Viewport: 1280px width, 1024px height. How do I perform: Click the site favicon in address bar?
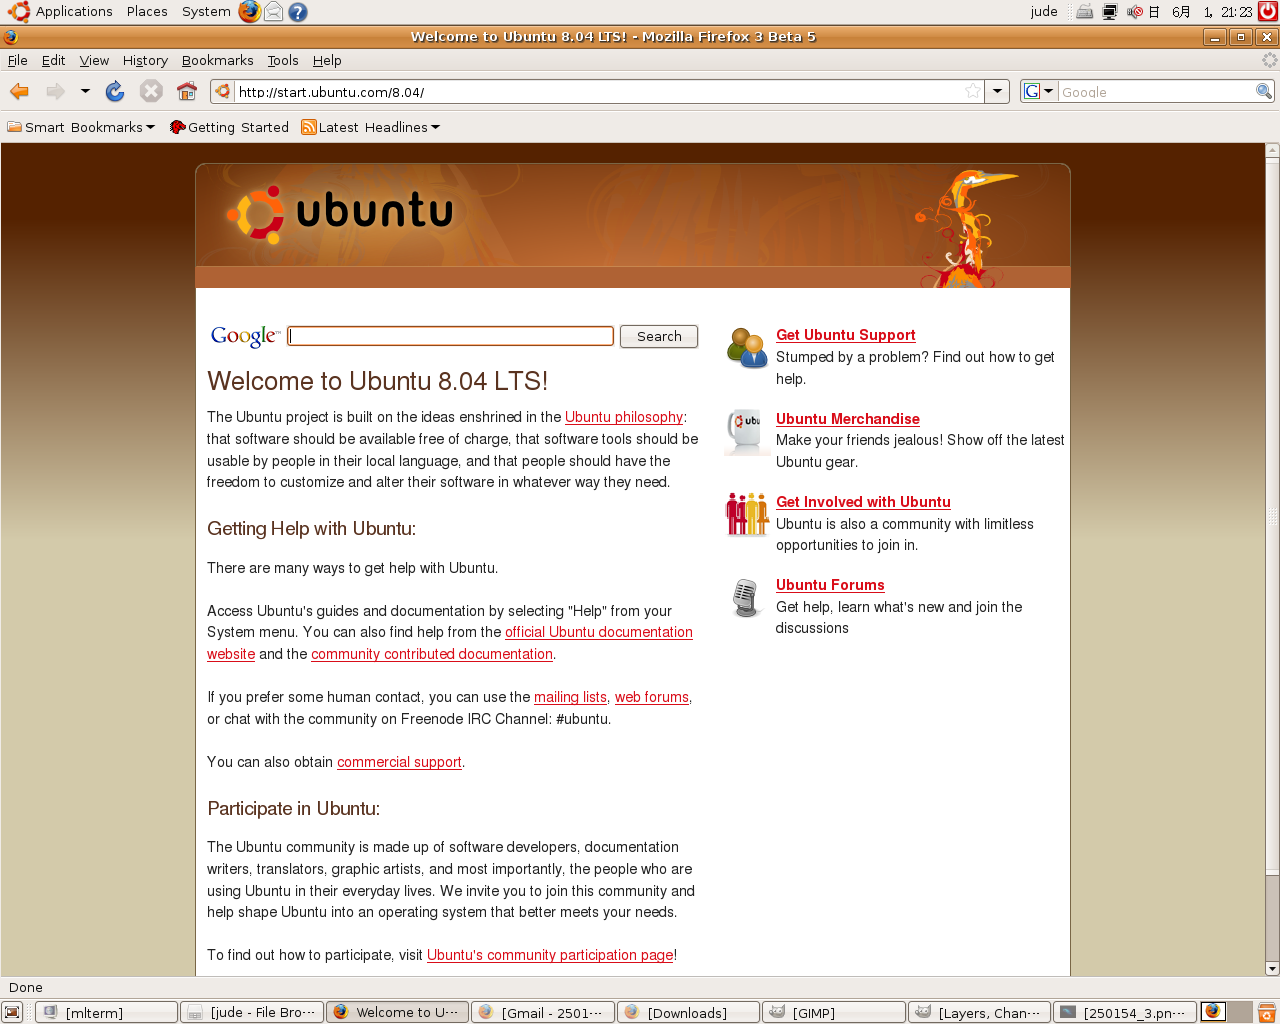[x=223, y=92]
